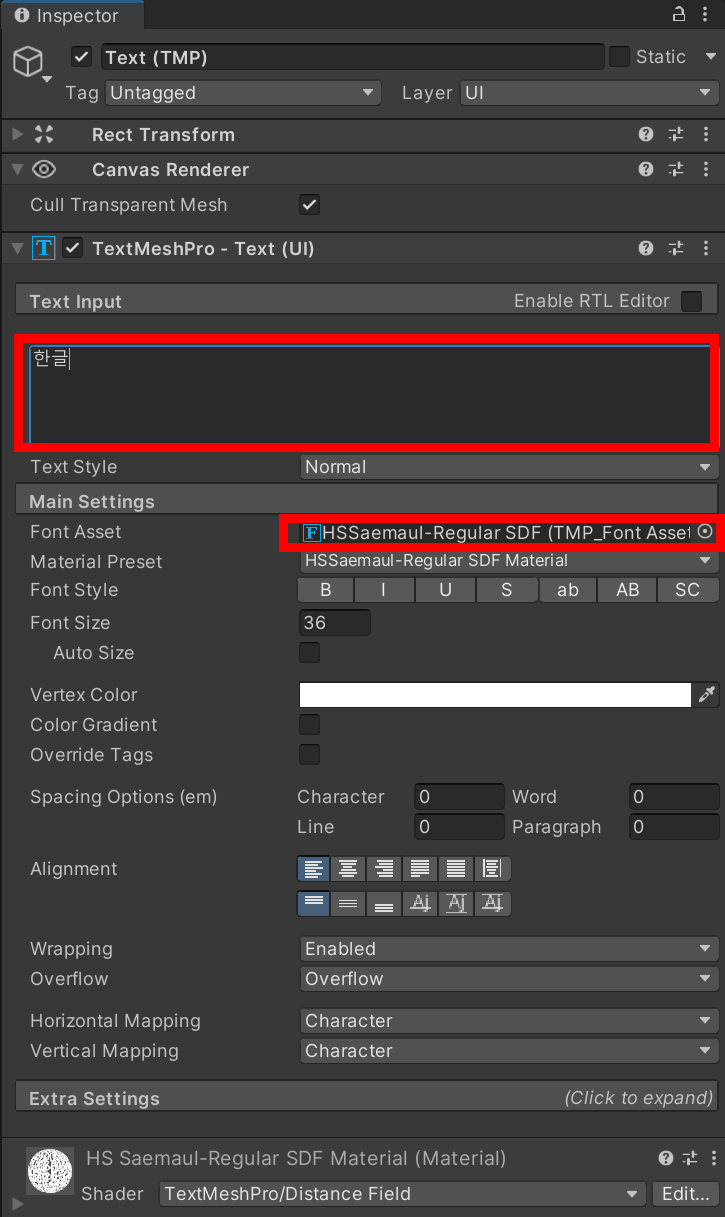Open the Overflow dropdown
The width and height of the screenshot is (725, 1217).
tap(509, 979)
